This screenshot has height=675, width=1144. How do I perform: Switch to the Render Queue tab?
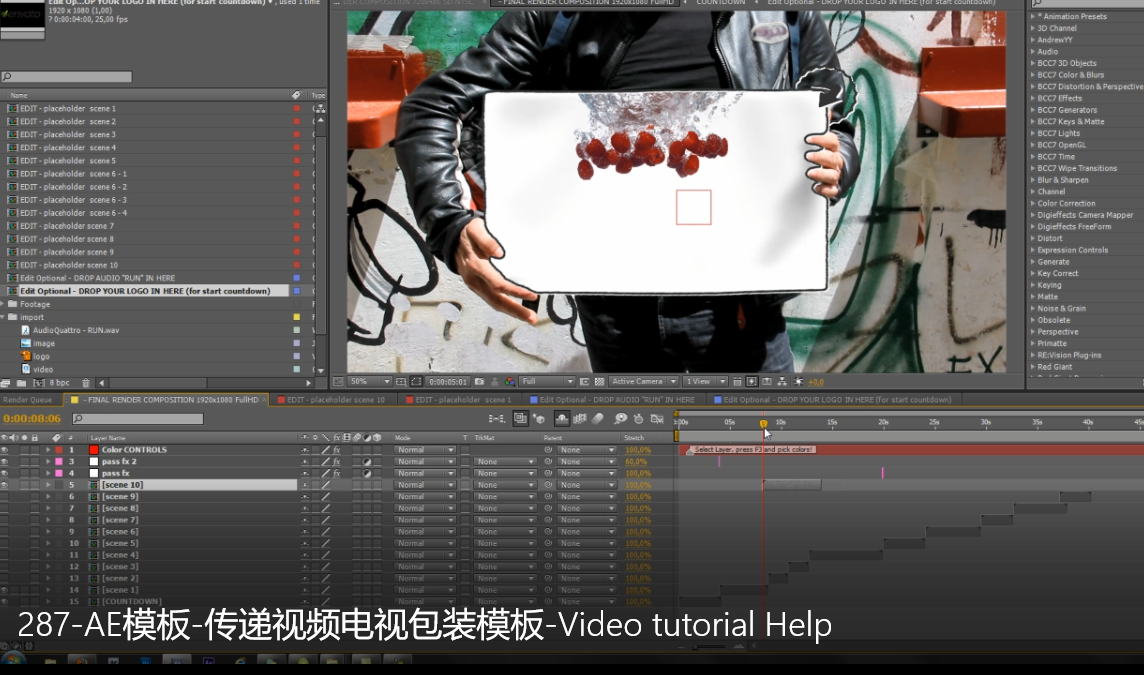coord(27,400)
